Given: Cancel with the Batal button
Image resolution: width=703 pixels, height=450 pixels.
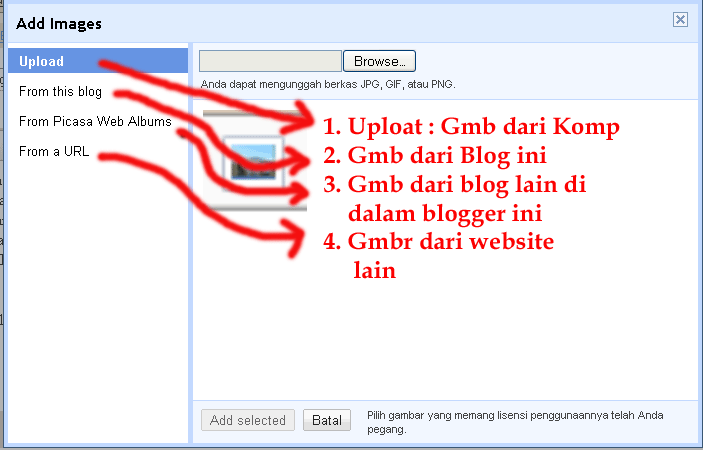Looking at the screenshot, I should coord(327,420).
